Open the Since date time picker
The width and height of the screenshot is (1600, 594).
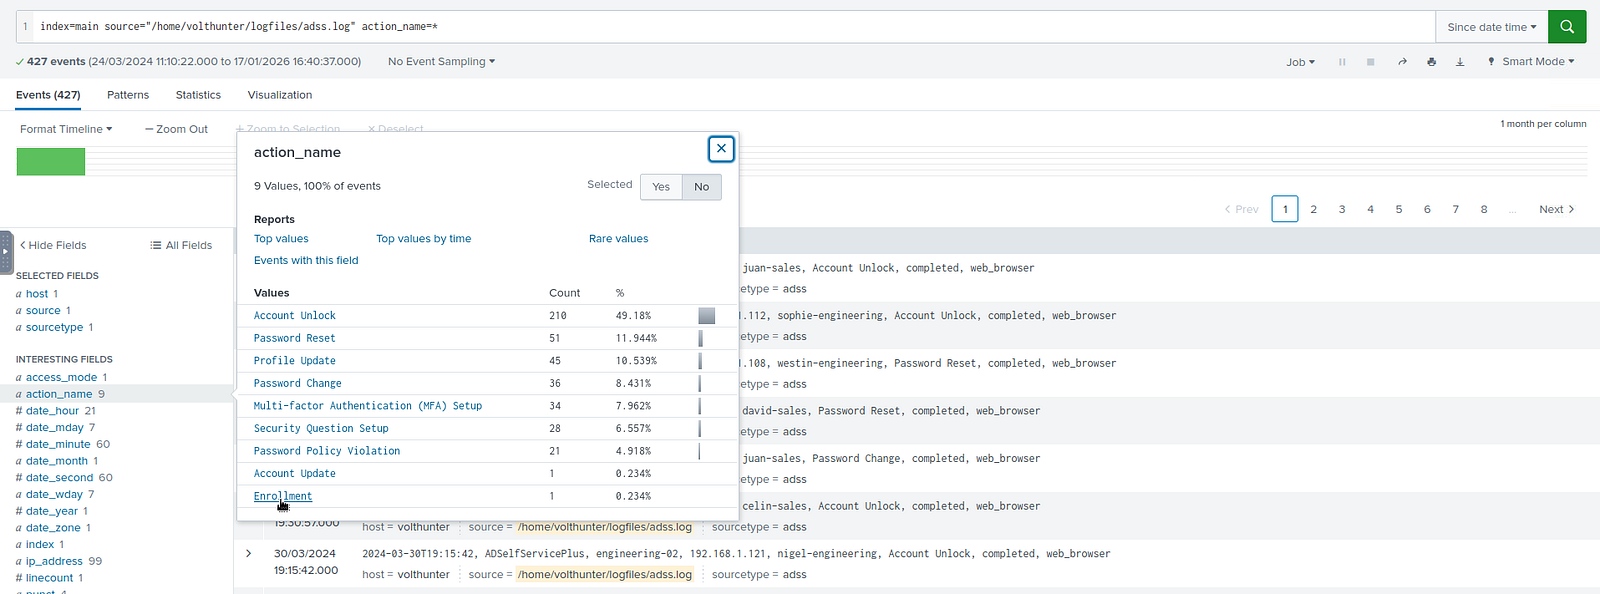click(x=1491, y=27)
